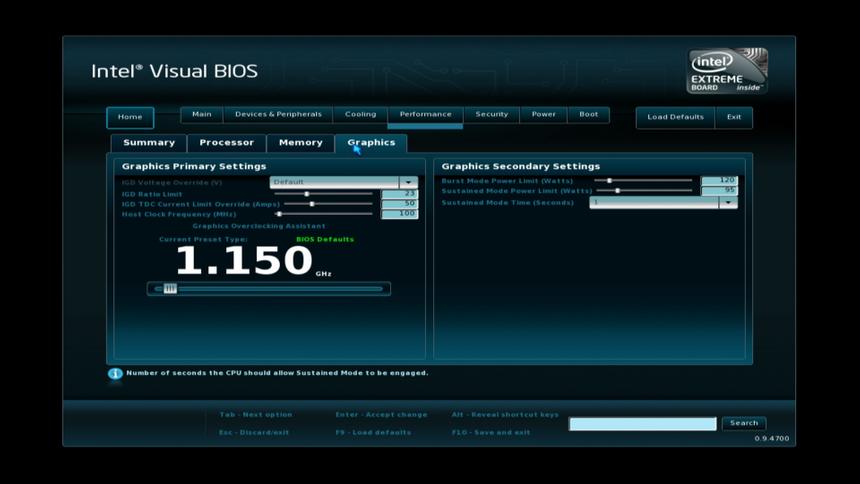Click the search text input field
This screenshot has width=860, height=484.
coord(642,424)
